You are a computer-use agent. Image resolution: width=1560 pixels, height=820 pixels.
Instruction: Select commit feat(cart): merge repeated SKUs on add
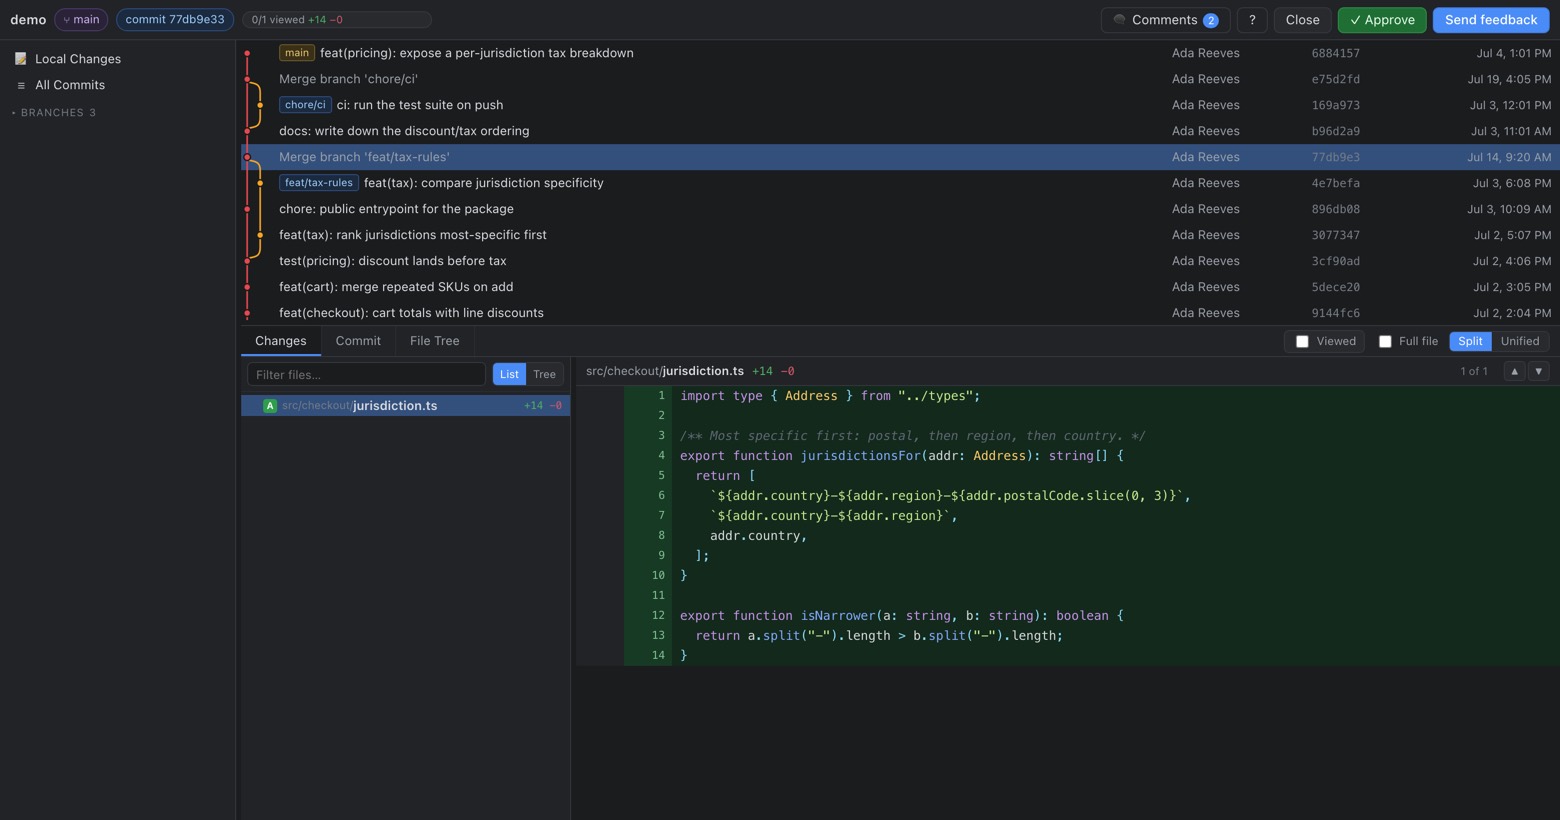tap(900, 287)
